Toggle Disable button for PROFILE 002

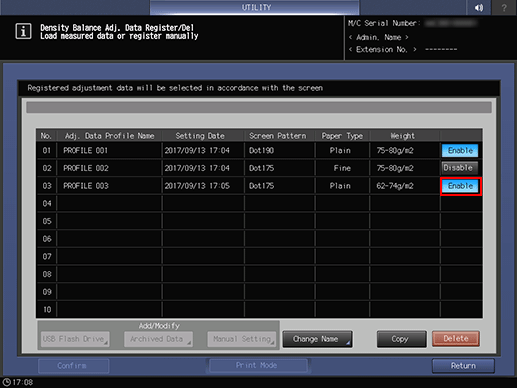click(460, 168)
